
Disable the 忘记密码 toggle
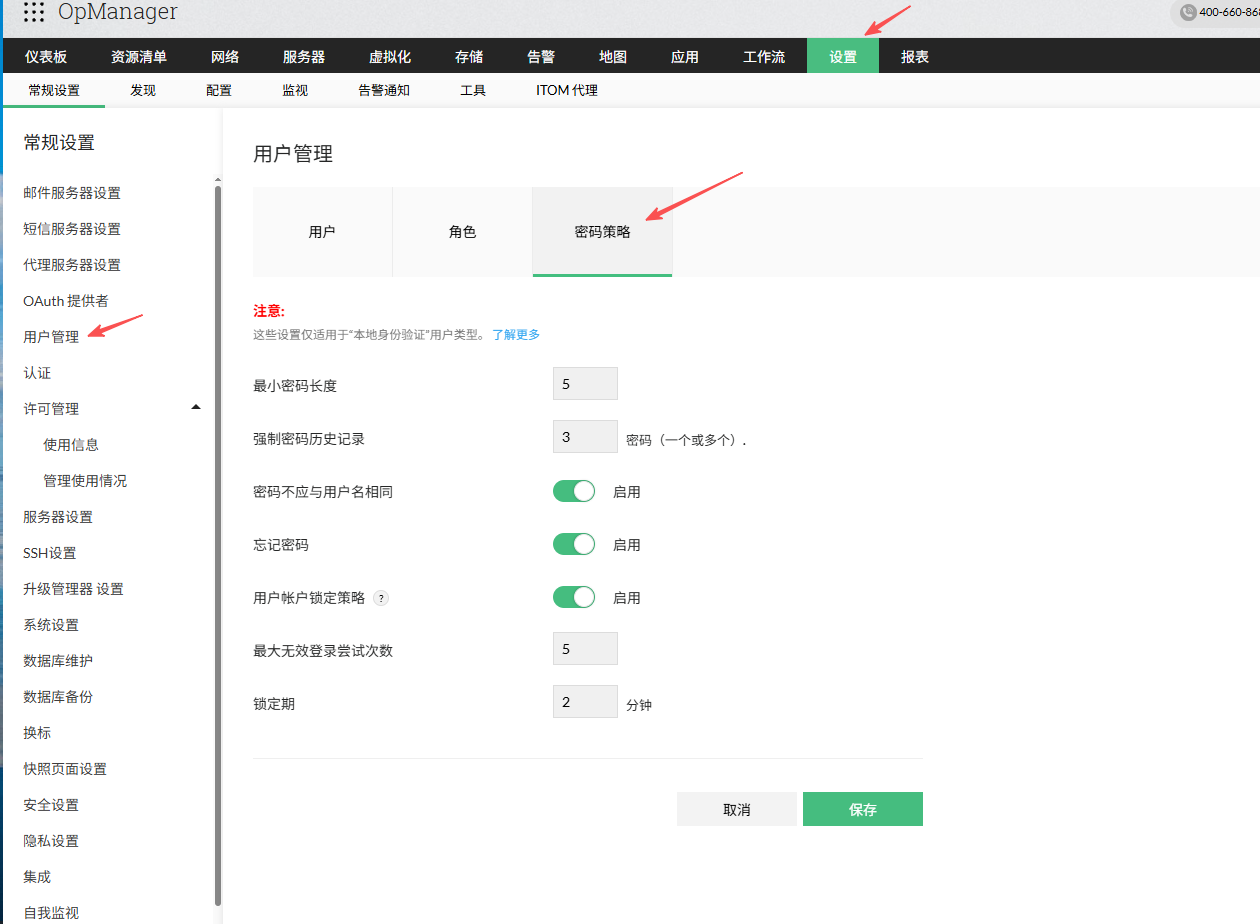click(574, 544)
